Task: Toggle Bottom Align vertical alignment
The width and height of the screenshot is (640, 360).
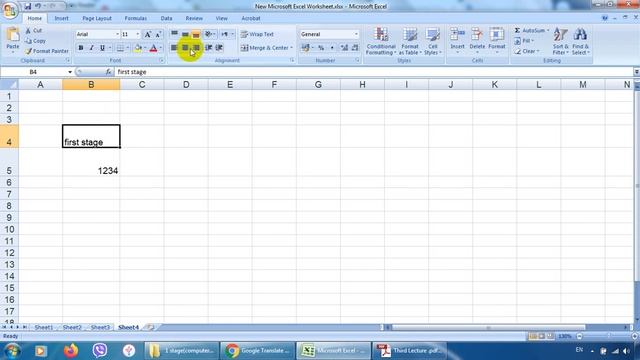Action: pyautogui.click(x=196, y=34)
